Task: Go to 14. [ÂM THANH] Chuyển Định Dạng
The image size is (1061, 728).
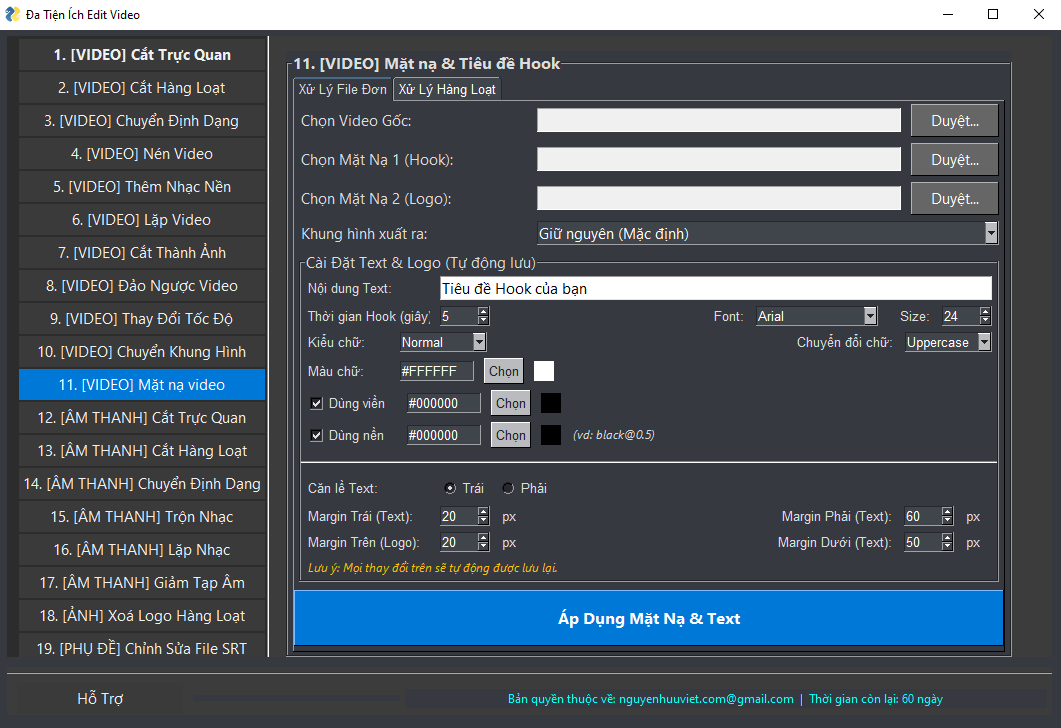Action: pos(142,484)
